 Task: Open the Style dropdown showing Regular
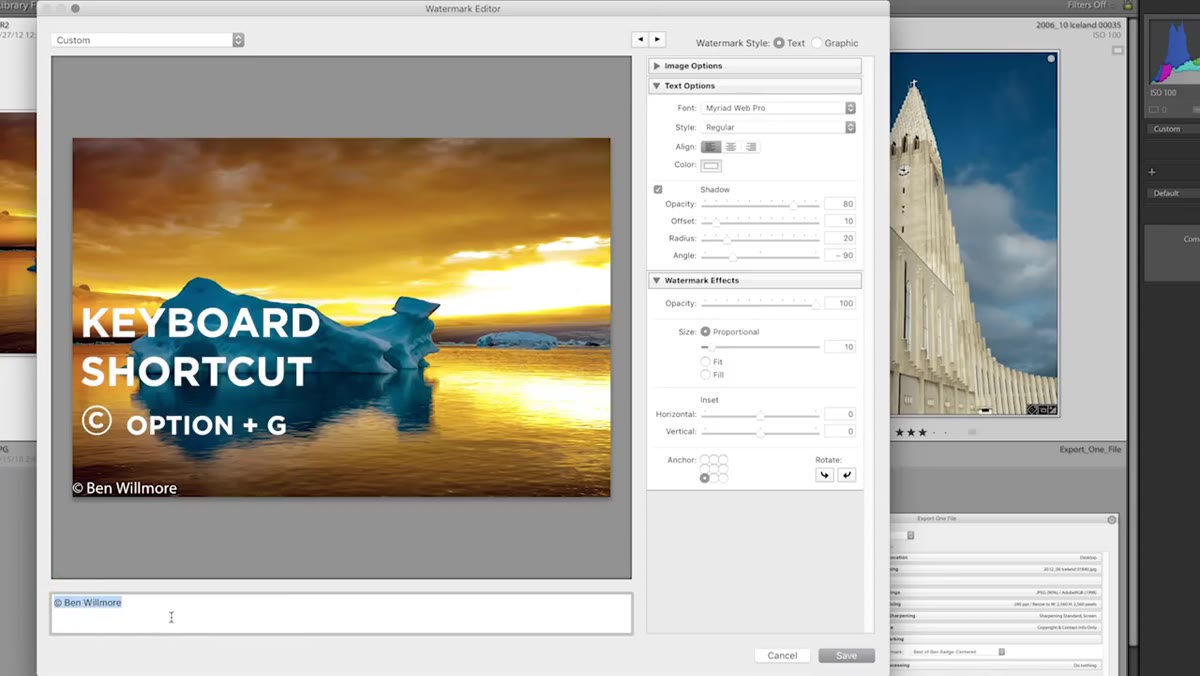778,127
